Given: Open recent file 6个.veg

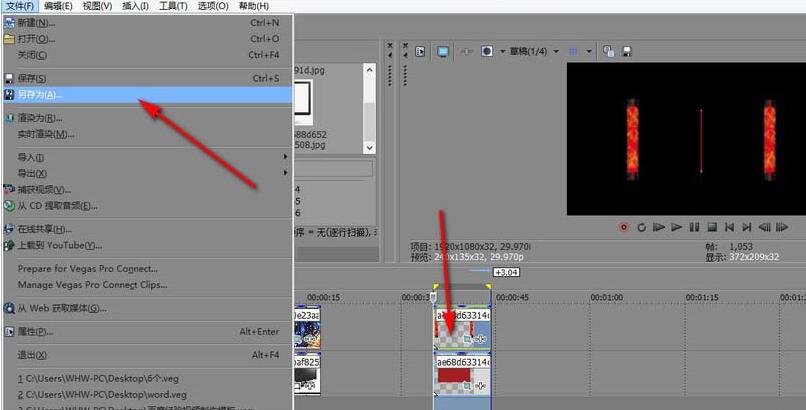Looking at the screenshot, I should pos(148,379).
